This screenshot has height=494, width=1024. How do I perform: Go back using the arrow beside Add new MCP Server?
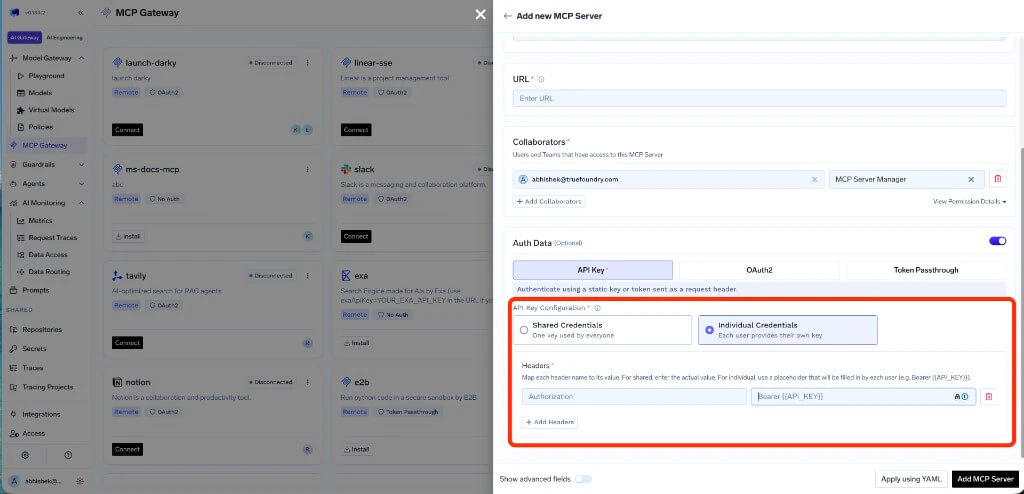(507, 16)
